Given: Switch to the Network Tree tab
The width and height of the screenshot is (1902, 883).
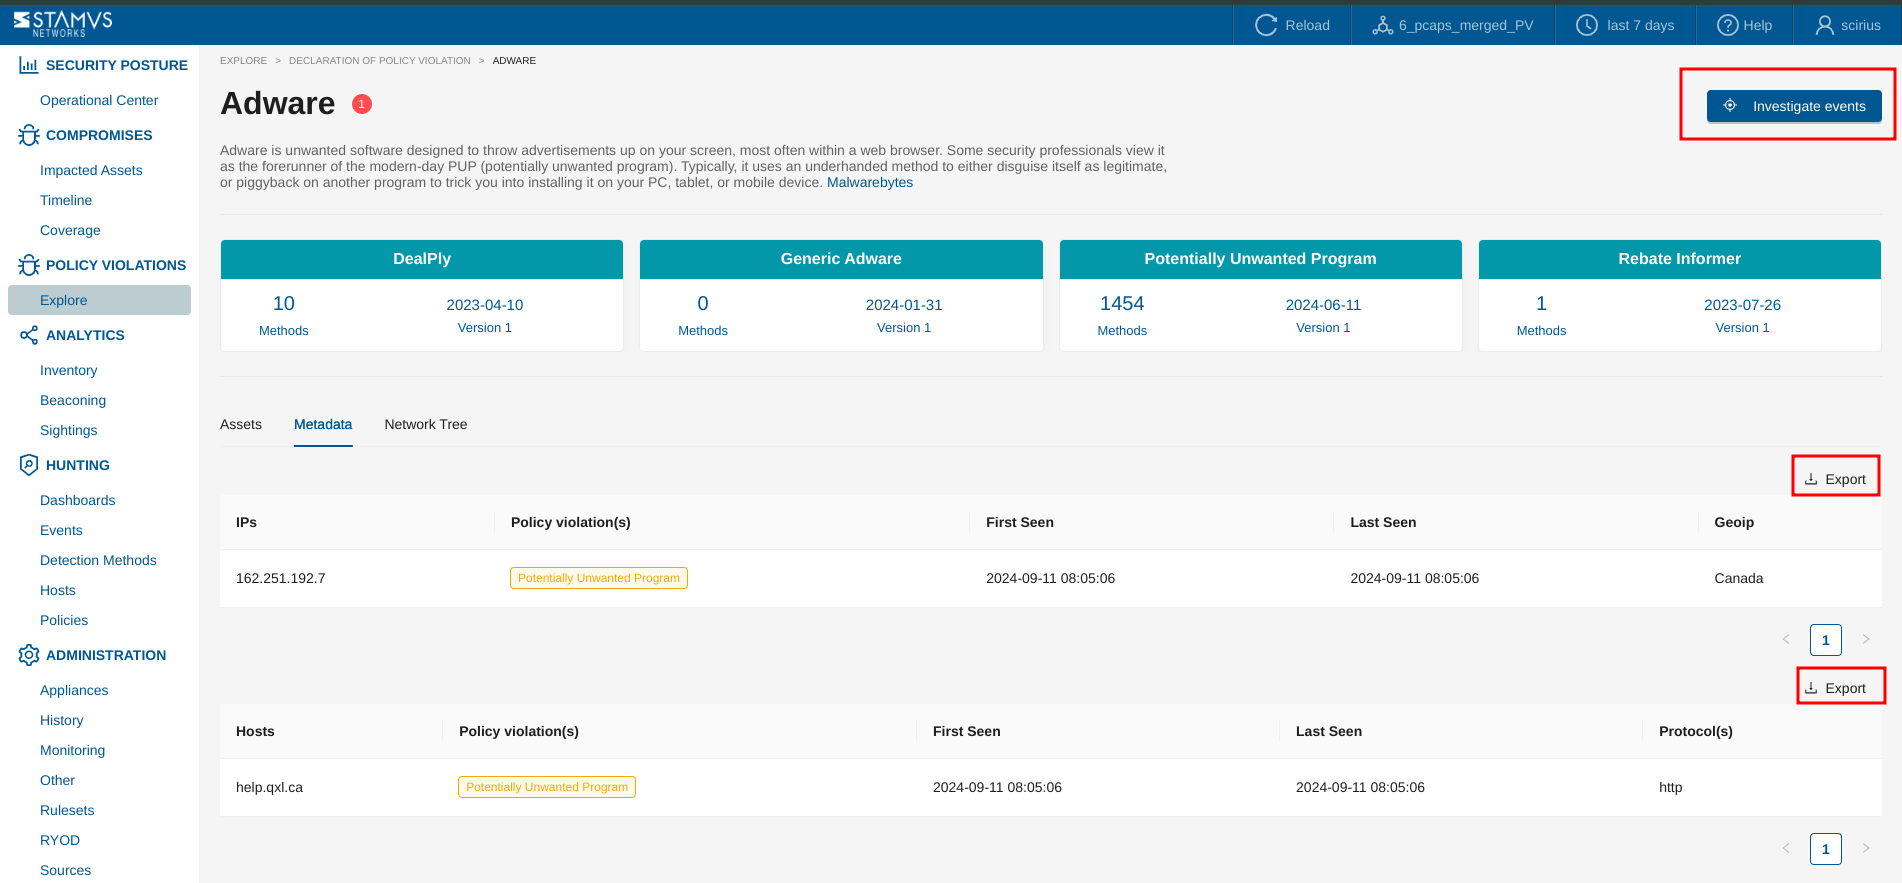Looking at the screenshot, I should tap(425, 424).
